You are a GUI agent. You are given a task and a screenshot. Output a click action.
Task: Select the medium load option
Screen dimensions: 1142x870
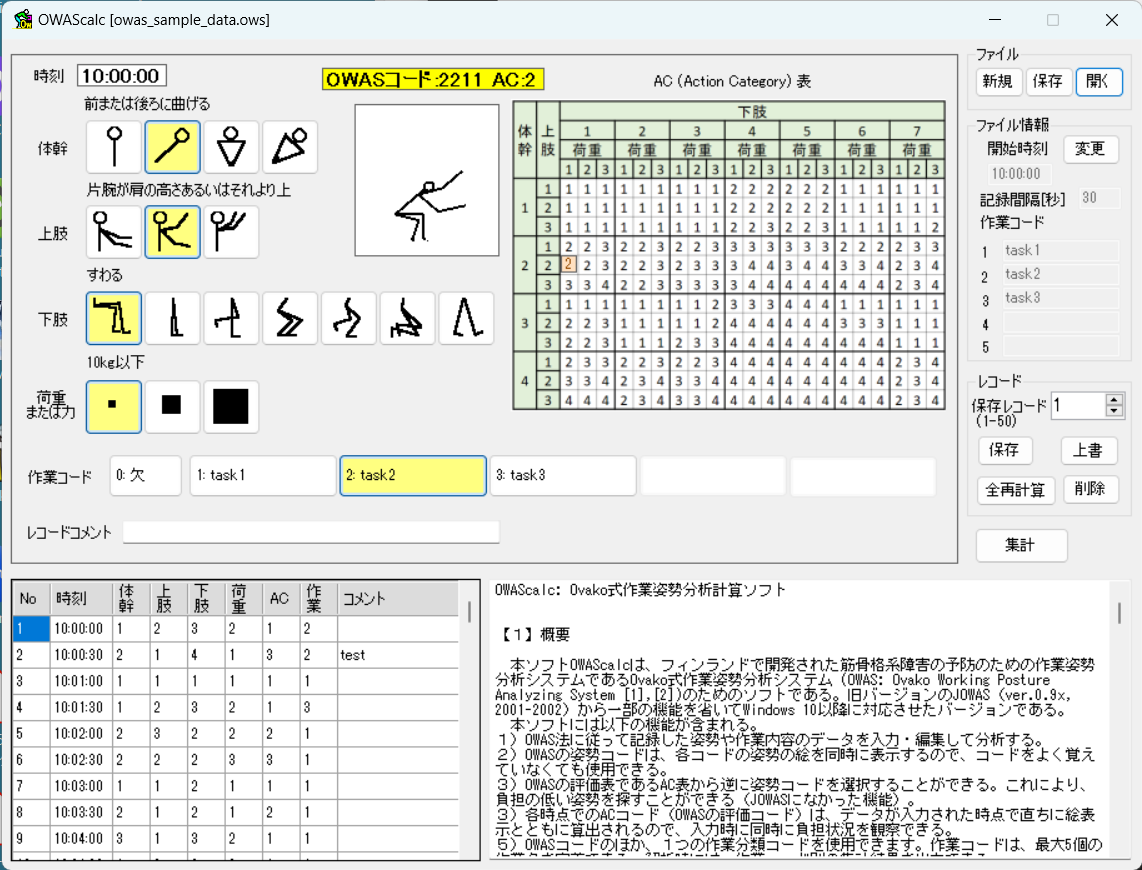point(172,406)
